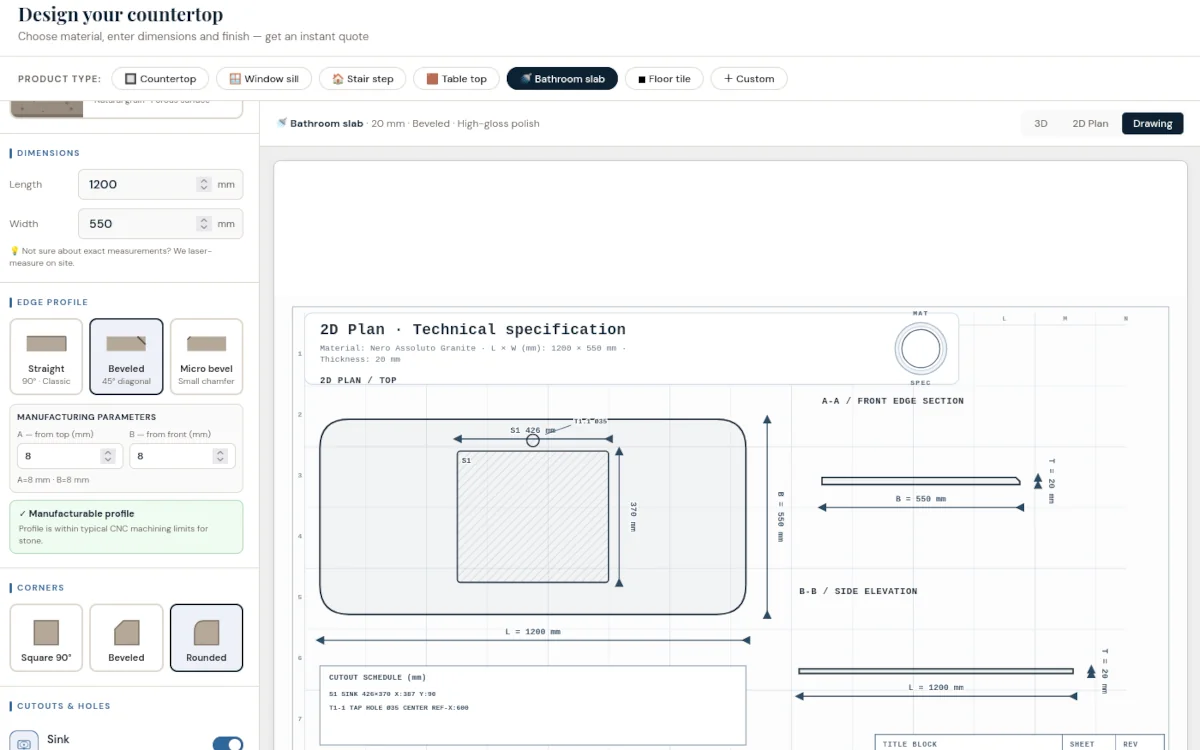Toggle the Sink cutout switch
1200x750 pixels.
click(x=228, y=744)
